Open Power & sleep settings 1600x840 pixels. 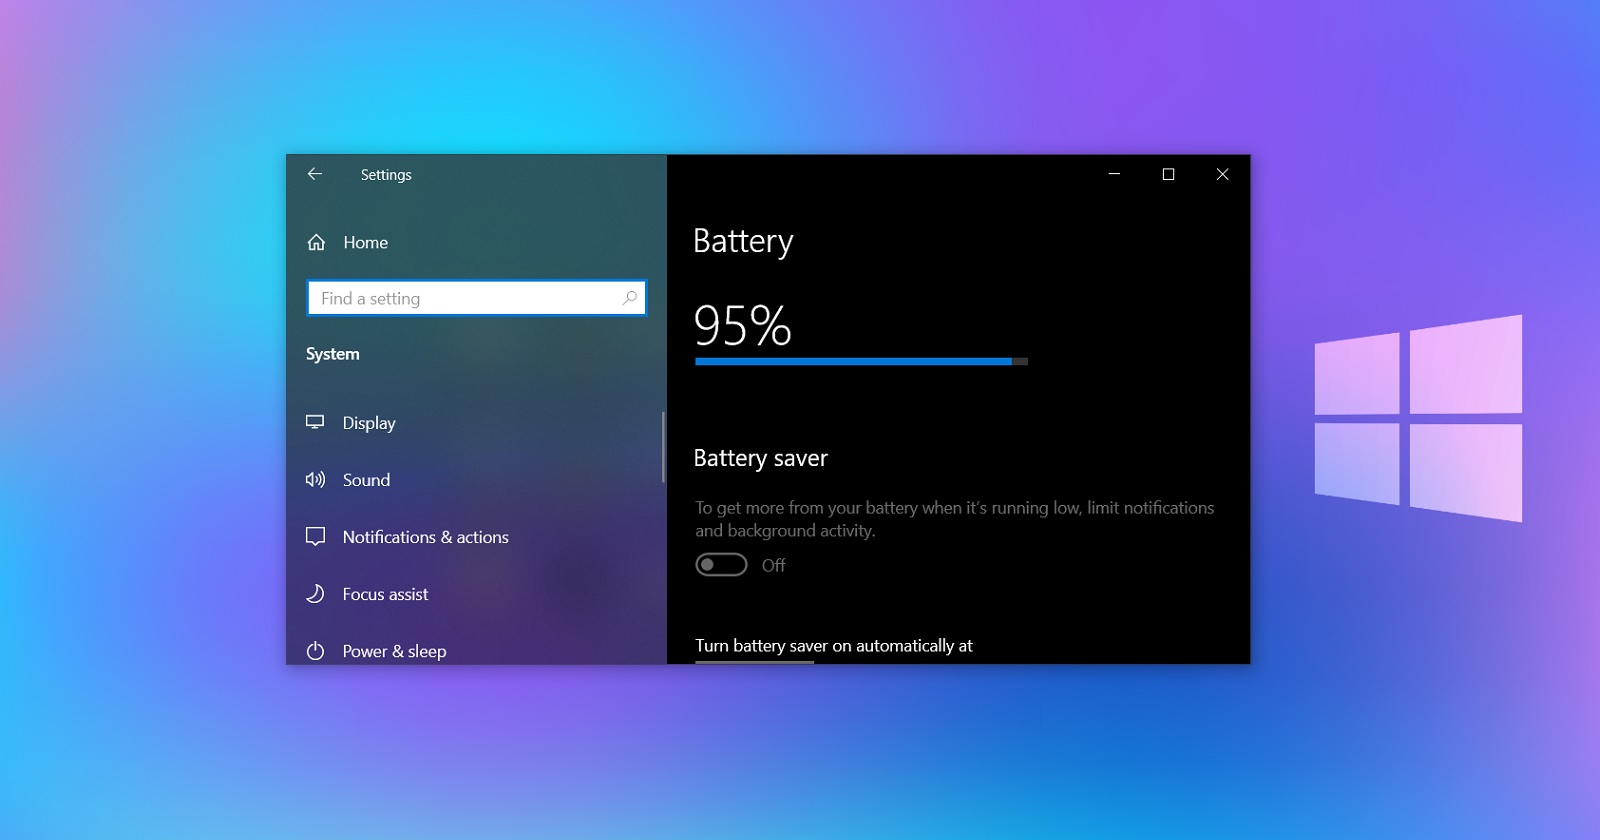pos(394,651)
